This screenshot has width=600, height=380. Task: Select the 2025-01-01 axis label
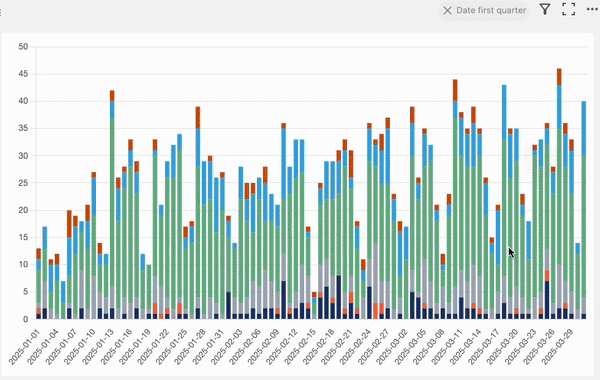tap(24, 347)
